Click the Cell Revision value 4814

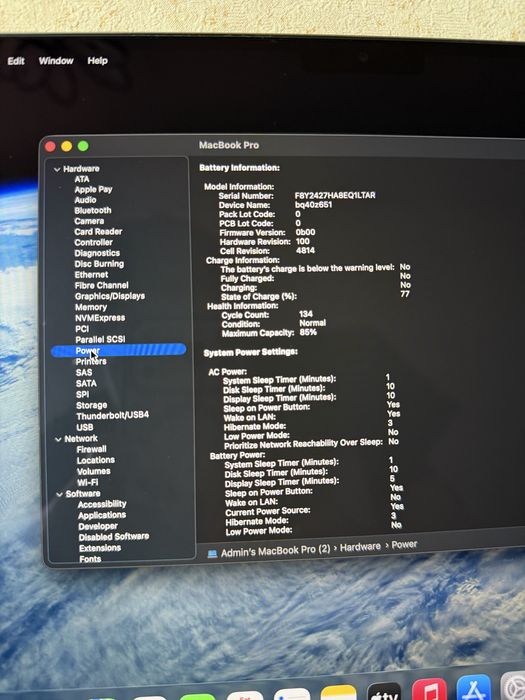305,250
